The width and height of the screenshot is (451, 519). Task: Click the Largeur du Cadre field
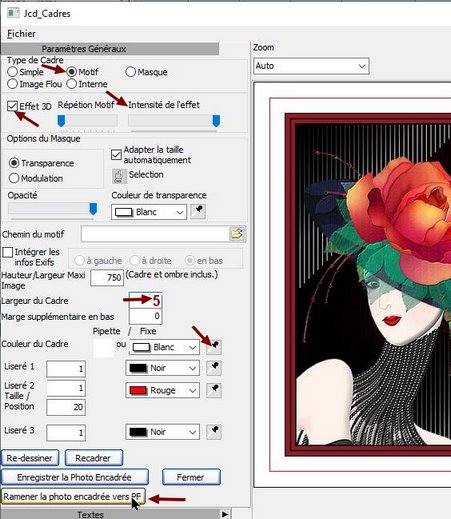145,300
